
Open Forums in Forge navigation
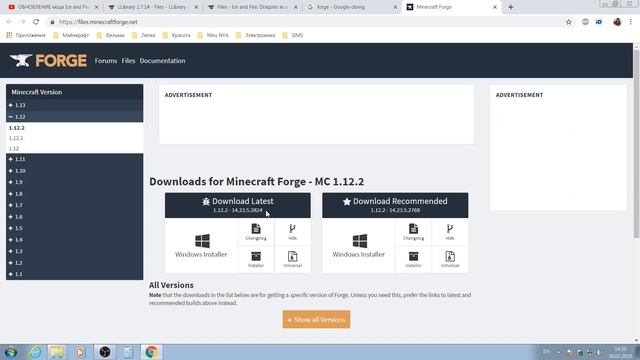click(x=106, y=61)
